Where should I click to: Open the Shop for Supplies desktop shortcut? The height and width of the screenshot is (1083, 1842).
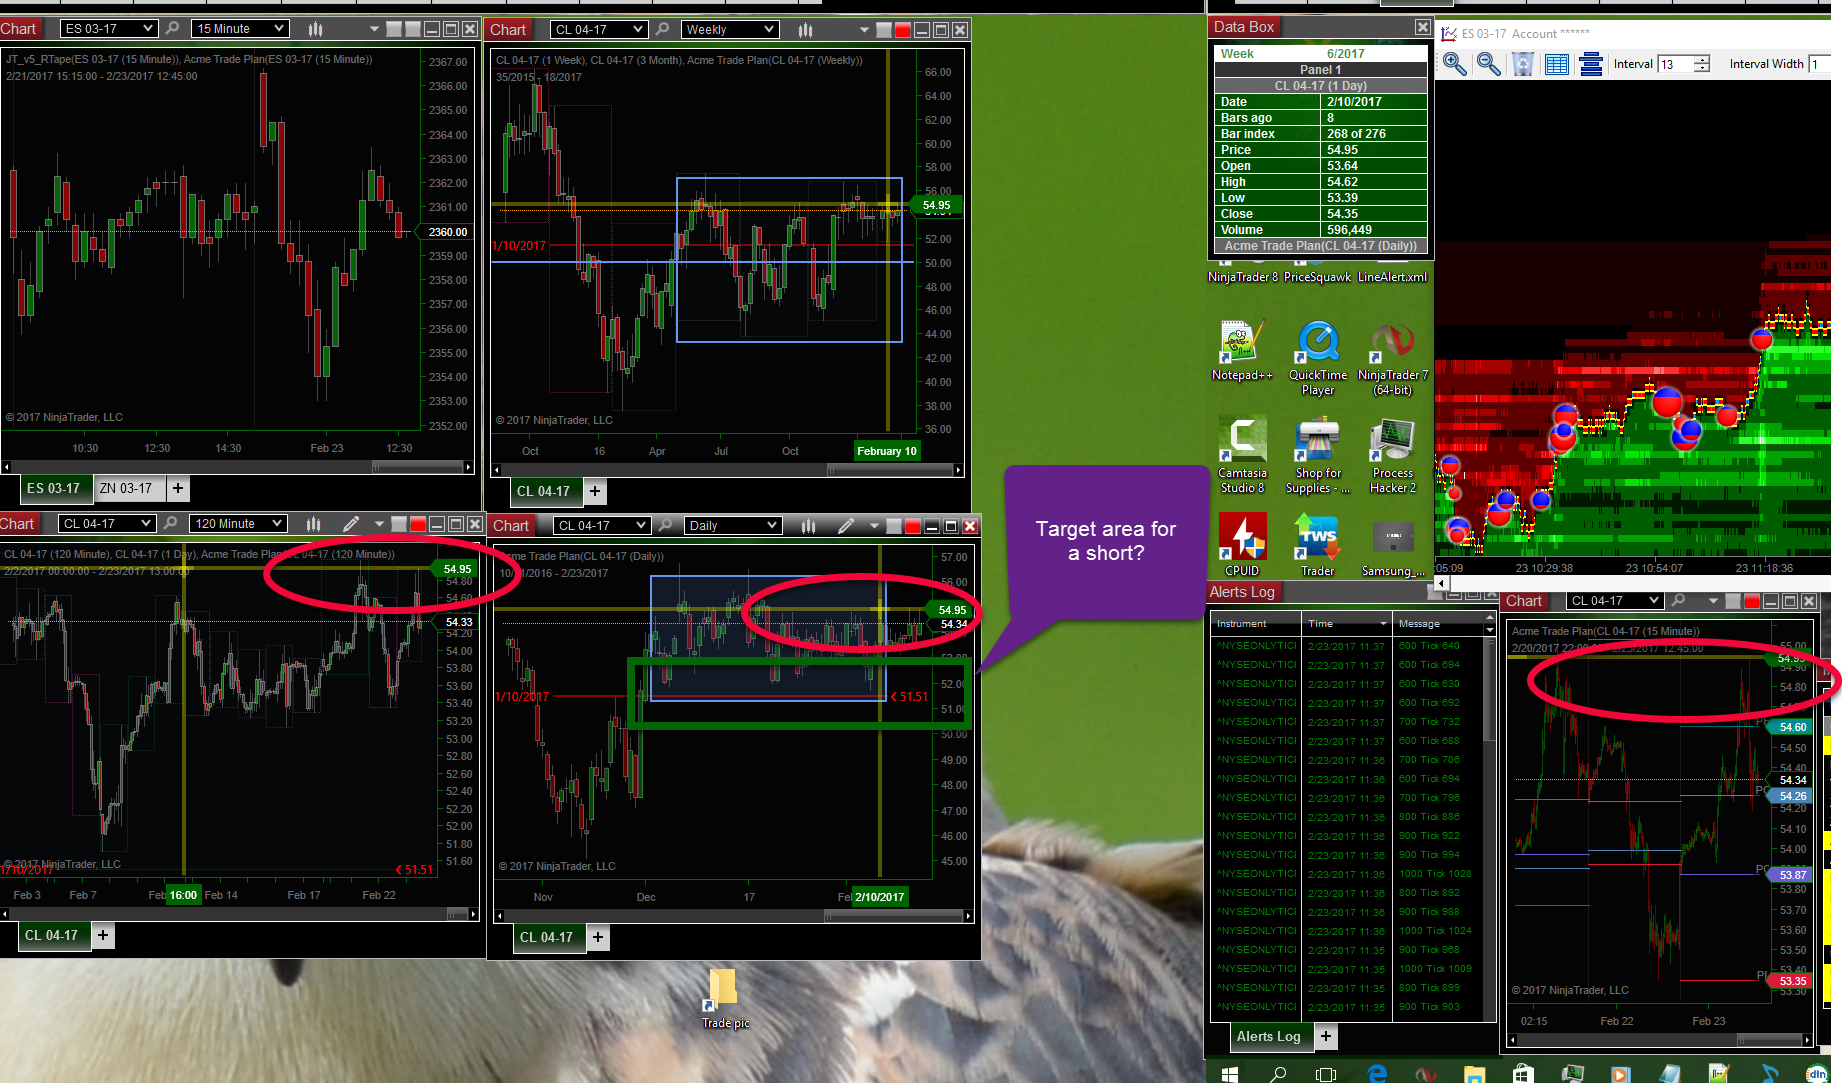coord(1318,455)
